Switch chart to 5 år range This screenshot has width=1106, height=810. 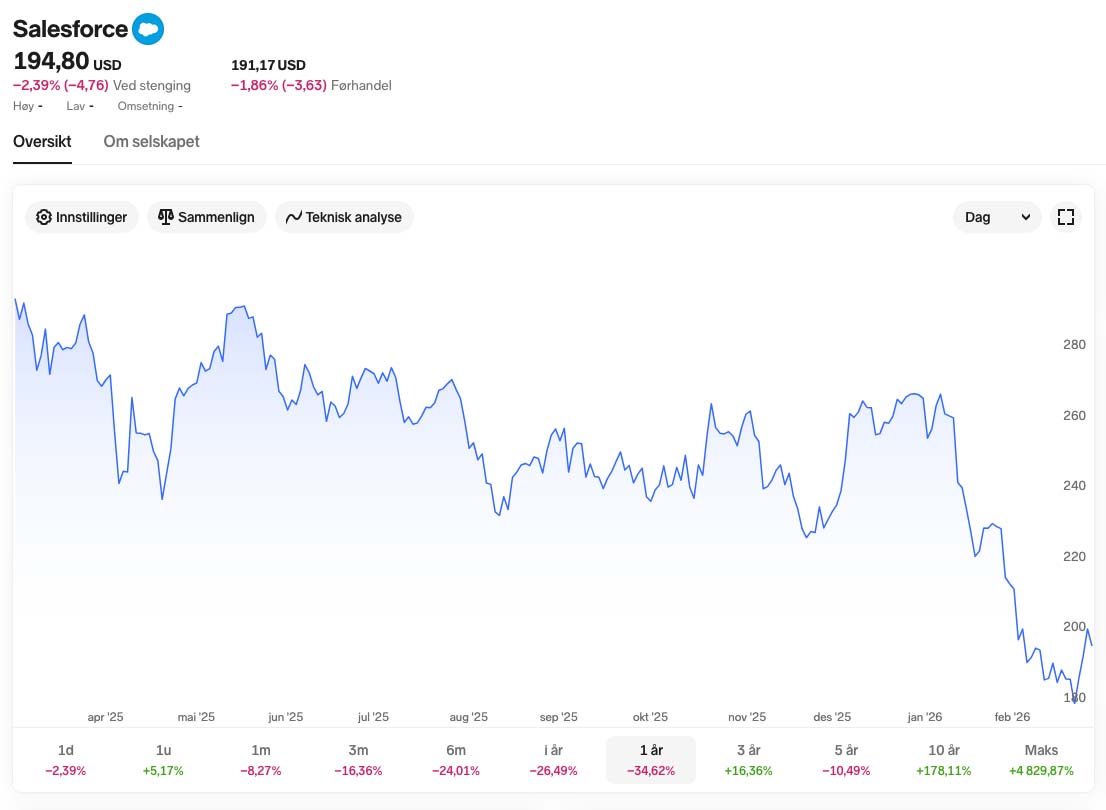point(845,760)
